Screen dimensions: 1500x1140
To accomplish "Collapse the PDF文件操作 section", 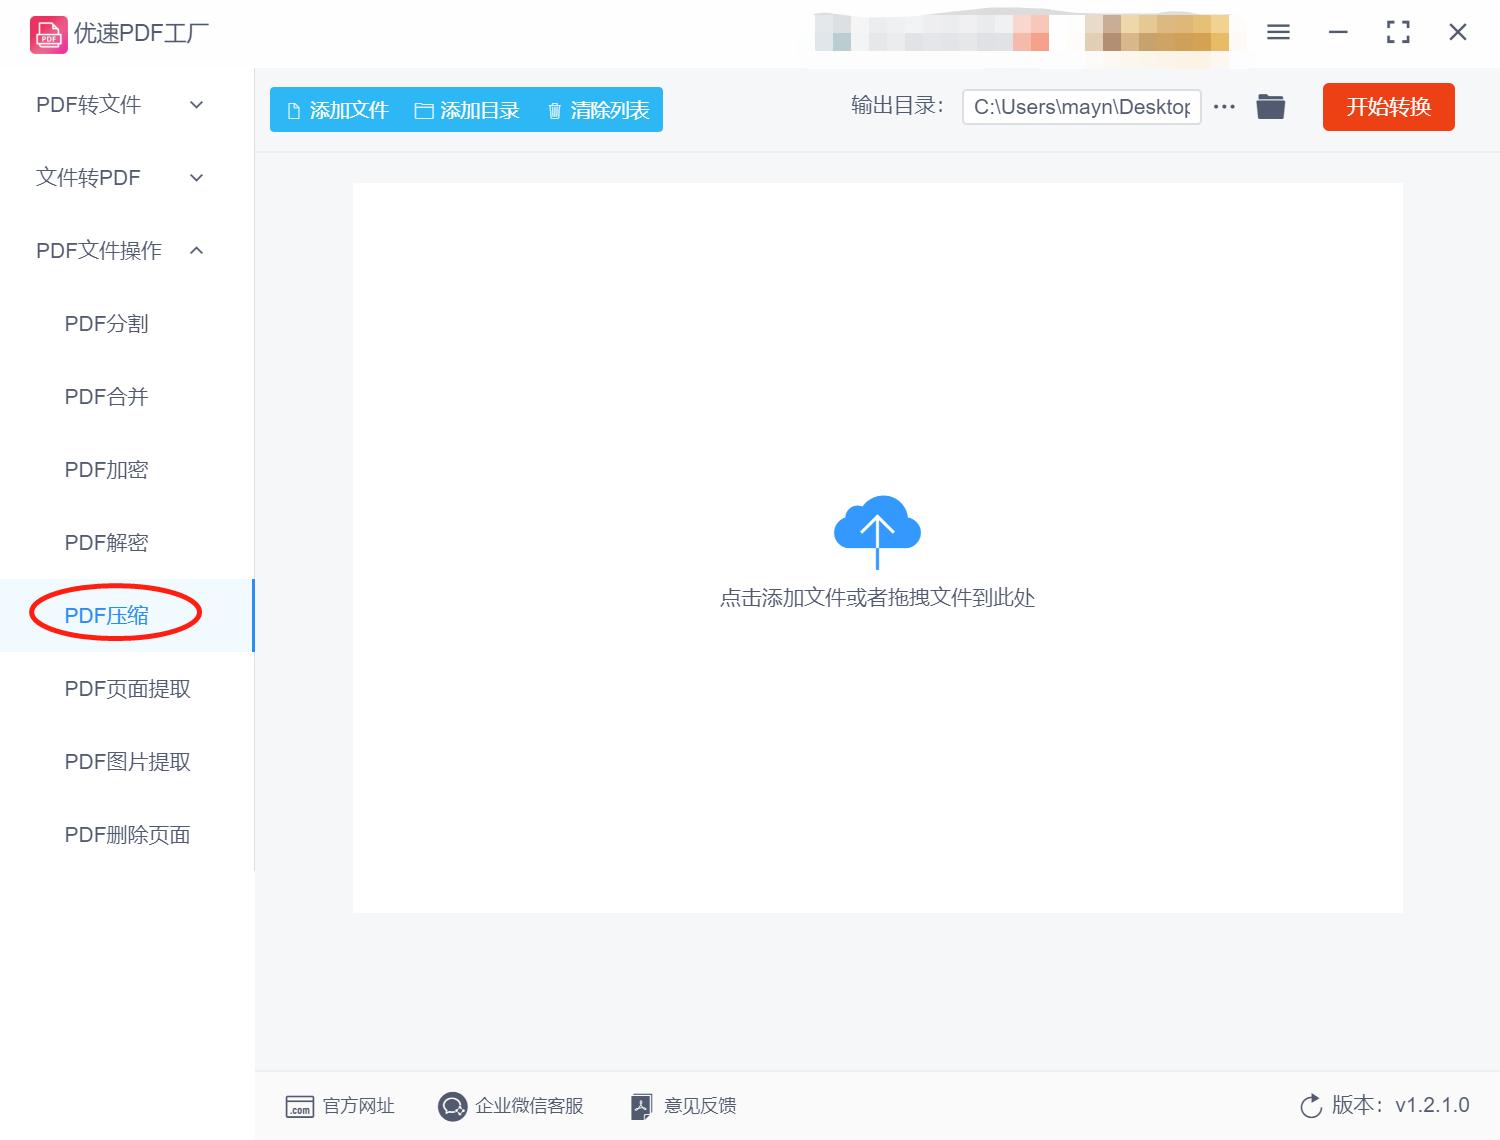I will click(100, 250).
